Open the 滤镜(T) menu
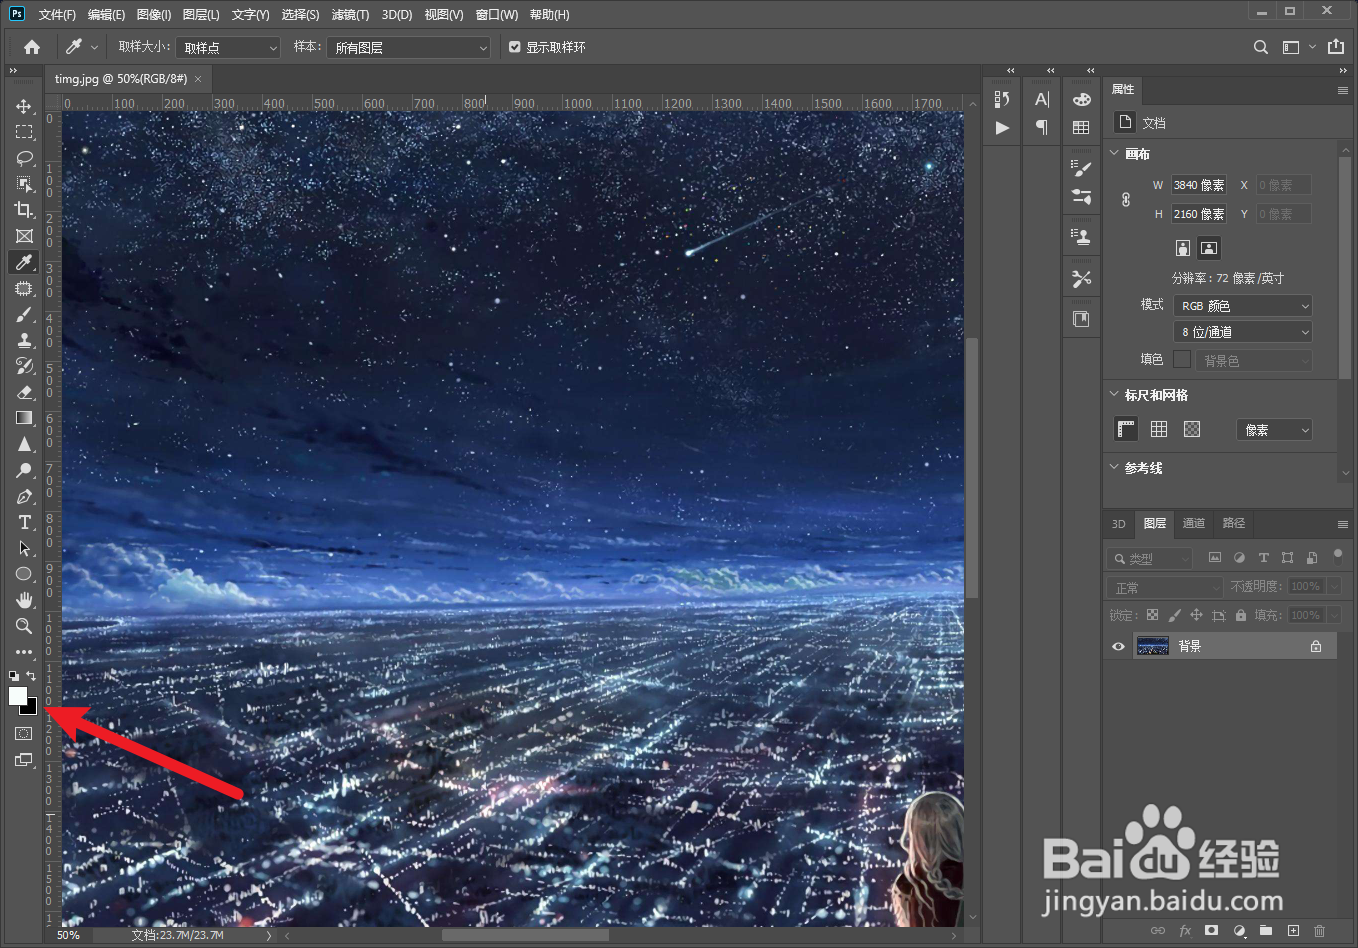 [350, 15]
